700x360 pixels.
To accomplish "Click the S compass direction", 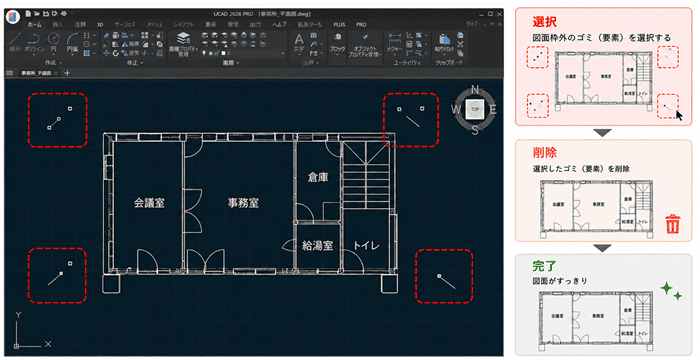I will 475,130.
